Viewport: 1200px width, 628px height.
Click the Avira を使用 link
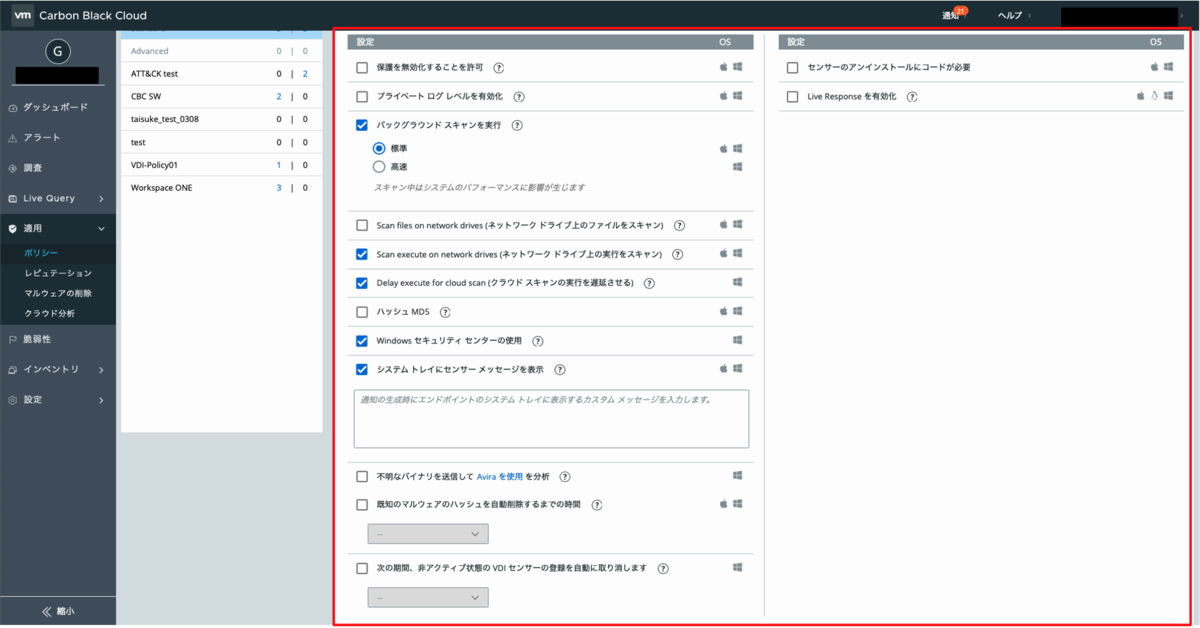(x=500, y=477)
